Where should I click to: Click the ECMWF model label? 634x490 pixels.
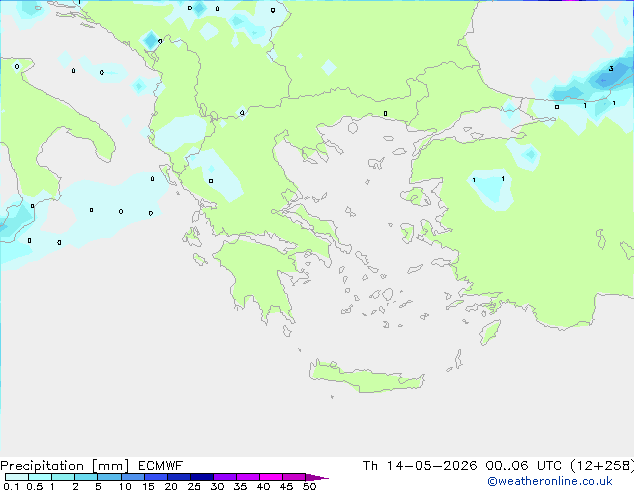click(x=161, y=466)
